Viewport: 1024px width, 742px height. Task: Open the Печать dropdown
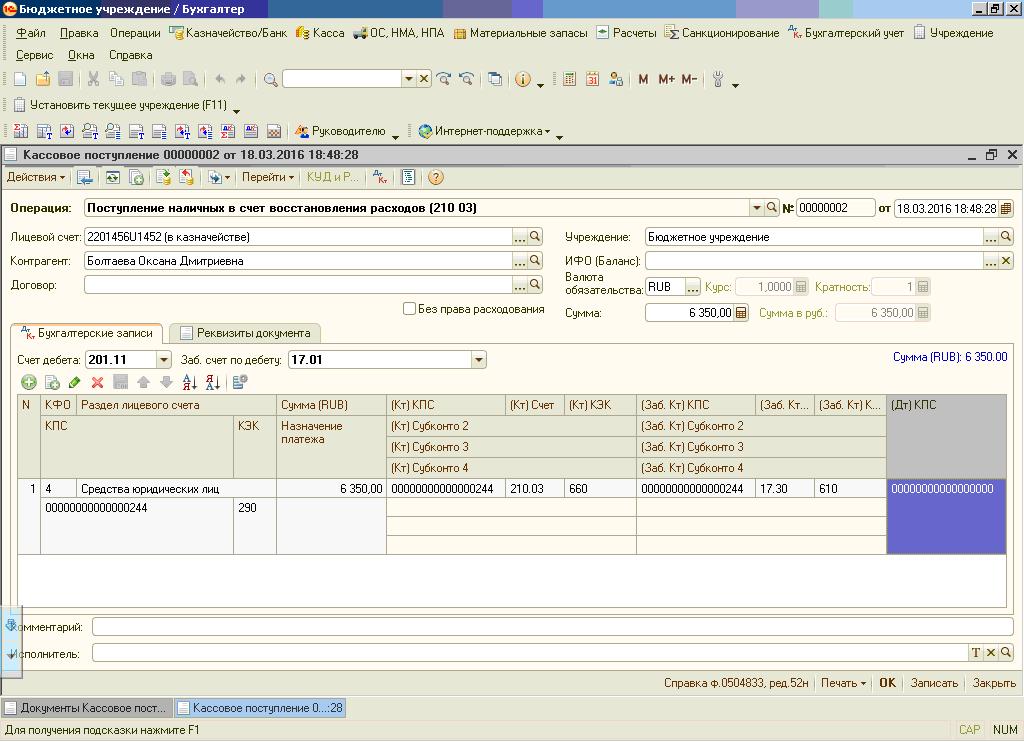[843, 683]
